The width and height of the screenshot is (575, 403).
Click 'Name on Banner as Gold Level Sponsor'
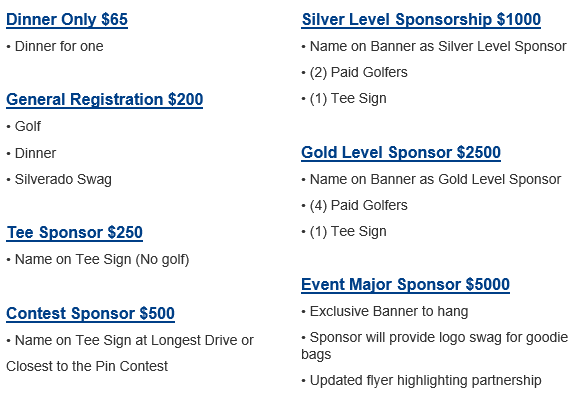pos(435,180)
